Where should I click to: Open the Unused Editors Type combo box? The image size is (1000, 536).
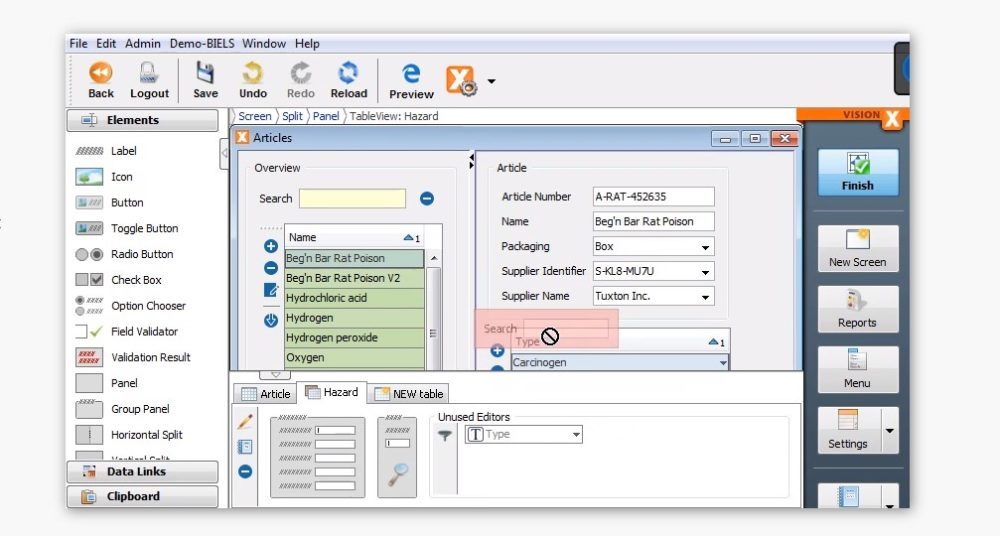tap(576, 435)
